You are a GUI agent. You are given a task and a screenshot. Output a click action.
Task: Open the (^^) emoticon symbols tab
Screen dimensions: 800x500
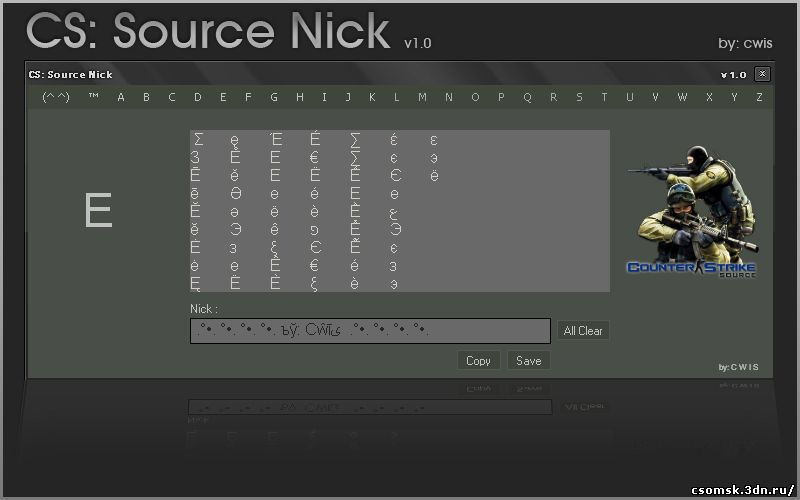[x=55, y=97]
